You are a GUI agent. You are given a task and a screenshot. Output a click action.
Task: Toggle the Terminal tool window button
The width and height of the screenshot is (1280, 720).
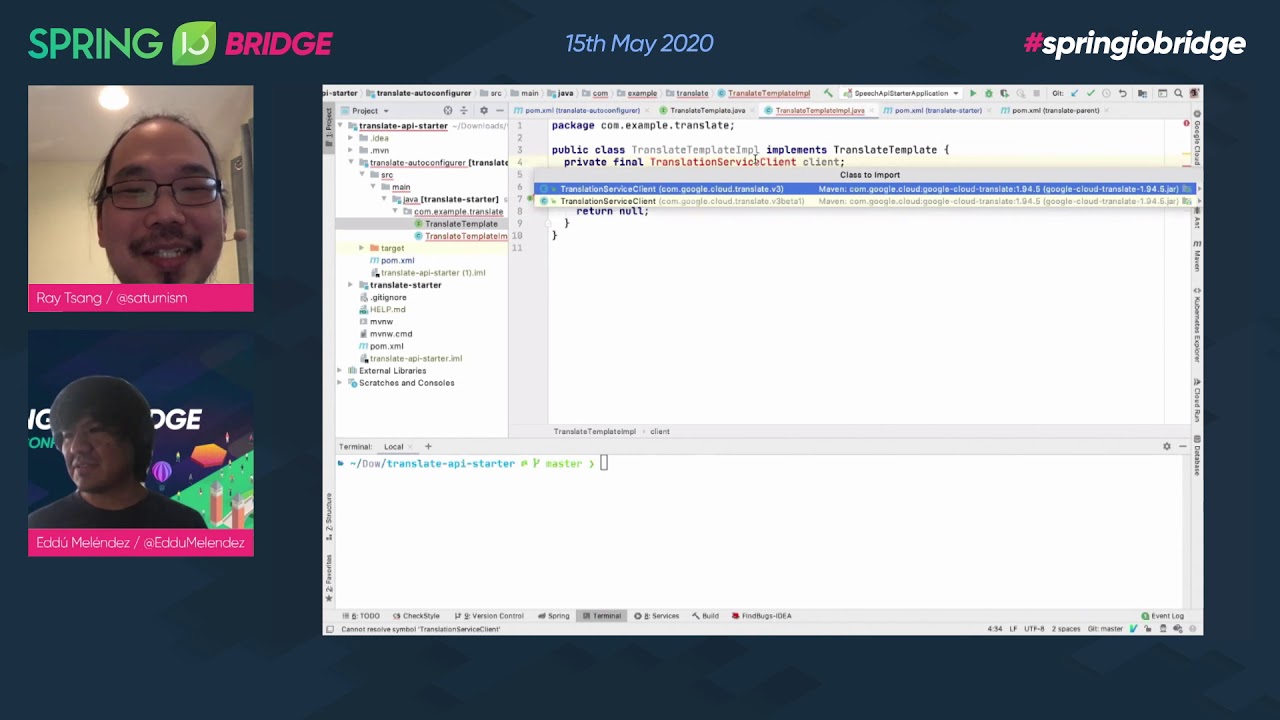(x=602, y=616)
